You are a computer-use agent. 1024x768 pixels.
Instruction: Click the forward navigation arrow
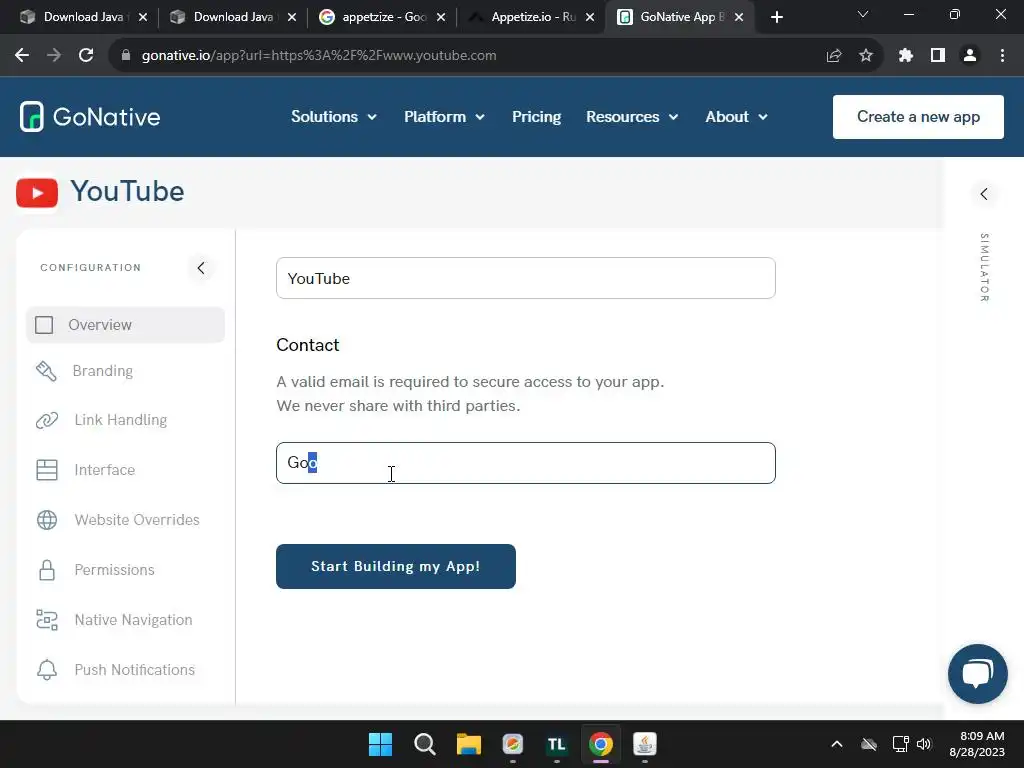pos(54,56)
